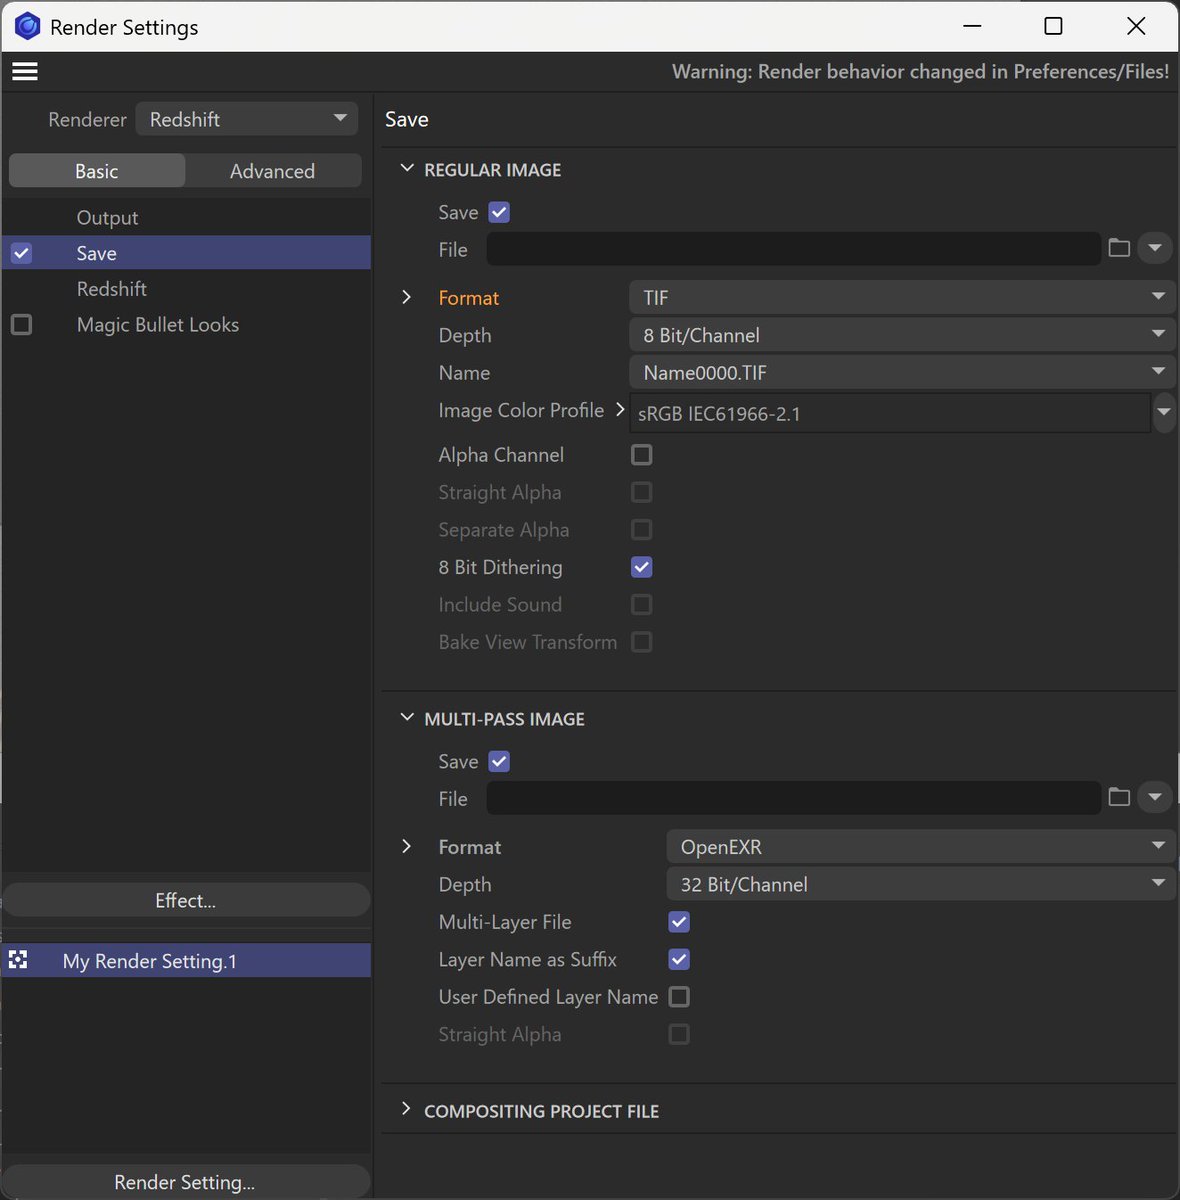Browse folder for Multi-Pass Image file
This screenshot has width=1180, height=1200.
pos(1119,797)
